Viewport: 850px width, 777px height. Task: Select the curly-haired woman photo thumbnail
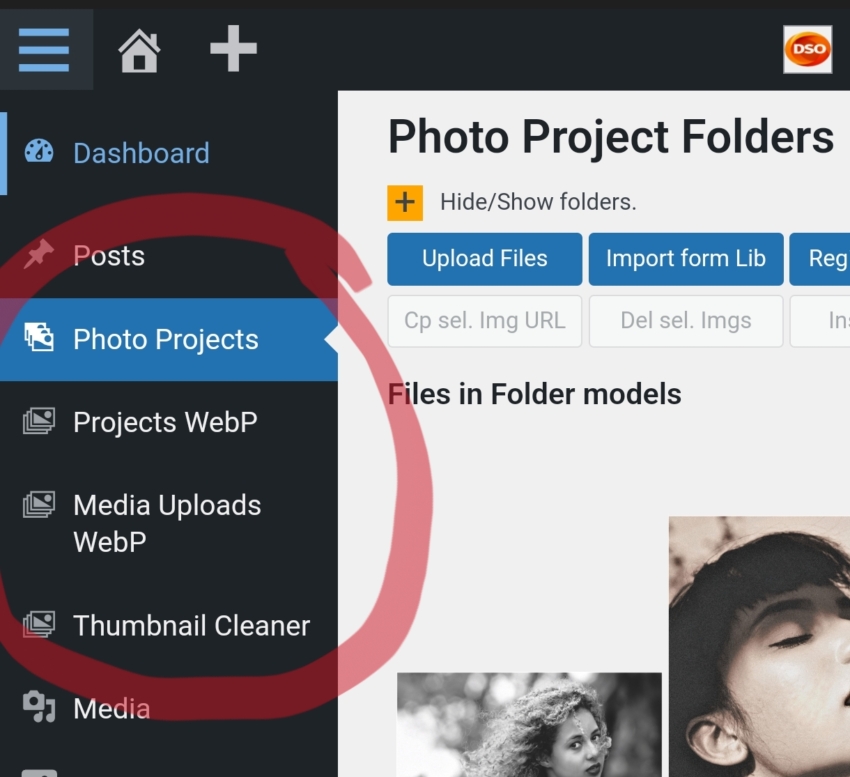[x=529, y=725]
